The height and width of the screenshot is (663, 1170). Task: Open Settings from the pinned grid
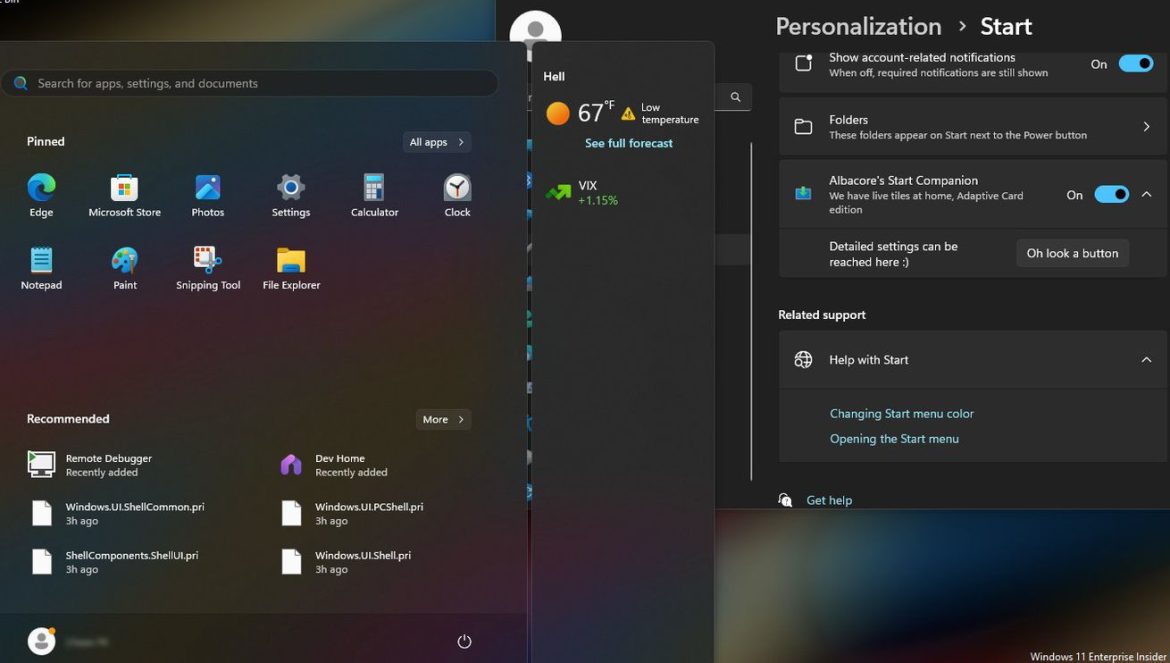tap(291, 195)
